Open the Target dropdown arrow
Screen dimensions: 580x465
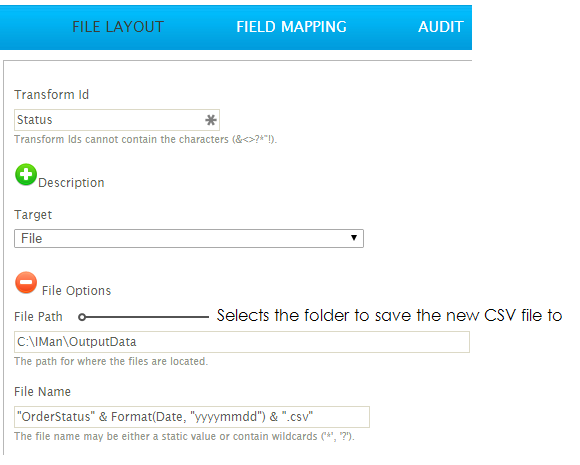click(x=354, y=238)
